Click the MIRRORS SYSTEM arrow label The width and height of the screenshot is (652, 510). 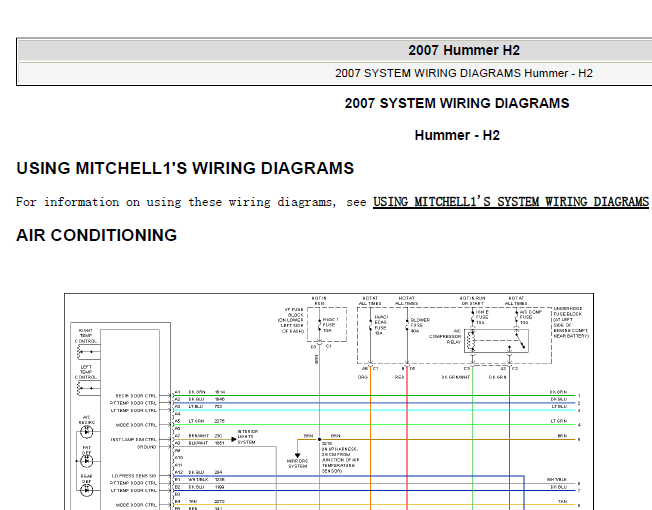click(297, 463)
